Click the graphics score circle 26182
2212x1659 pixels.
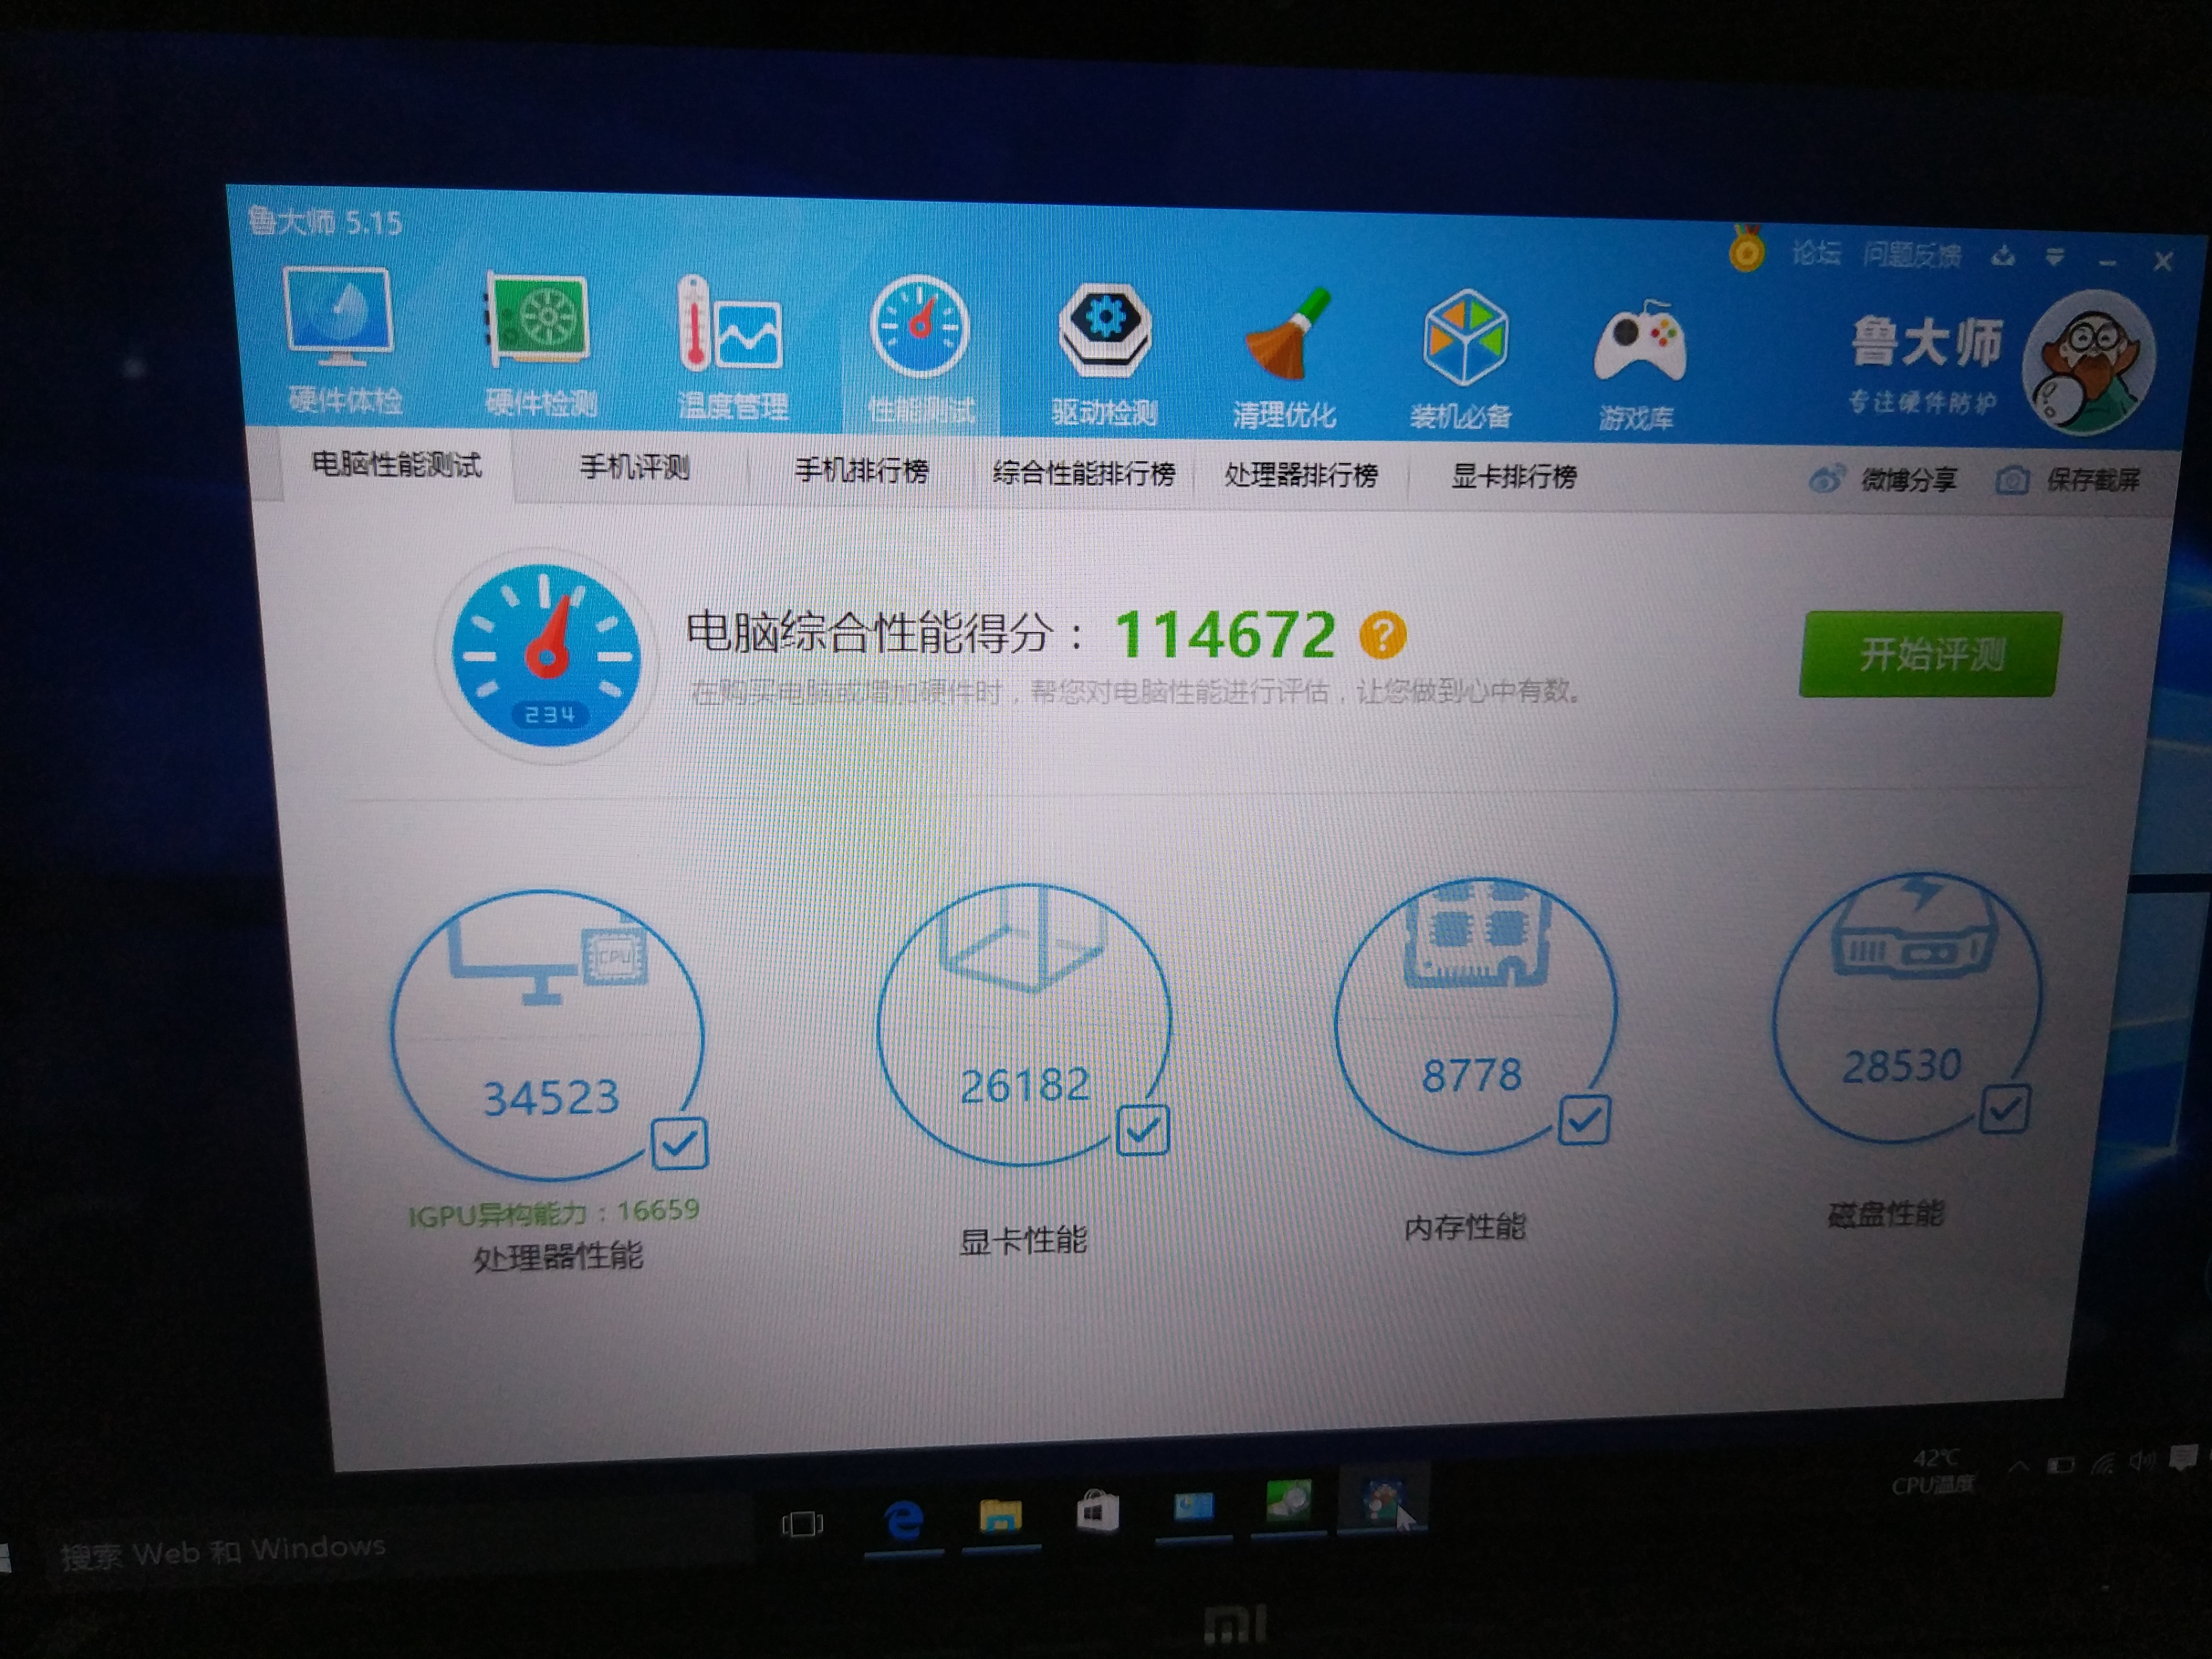1024,1026
